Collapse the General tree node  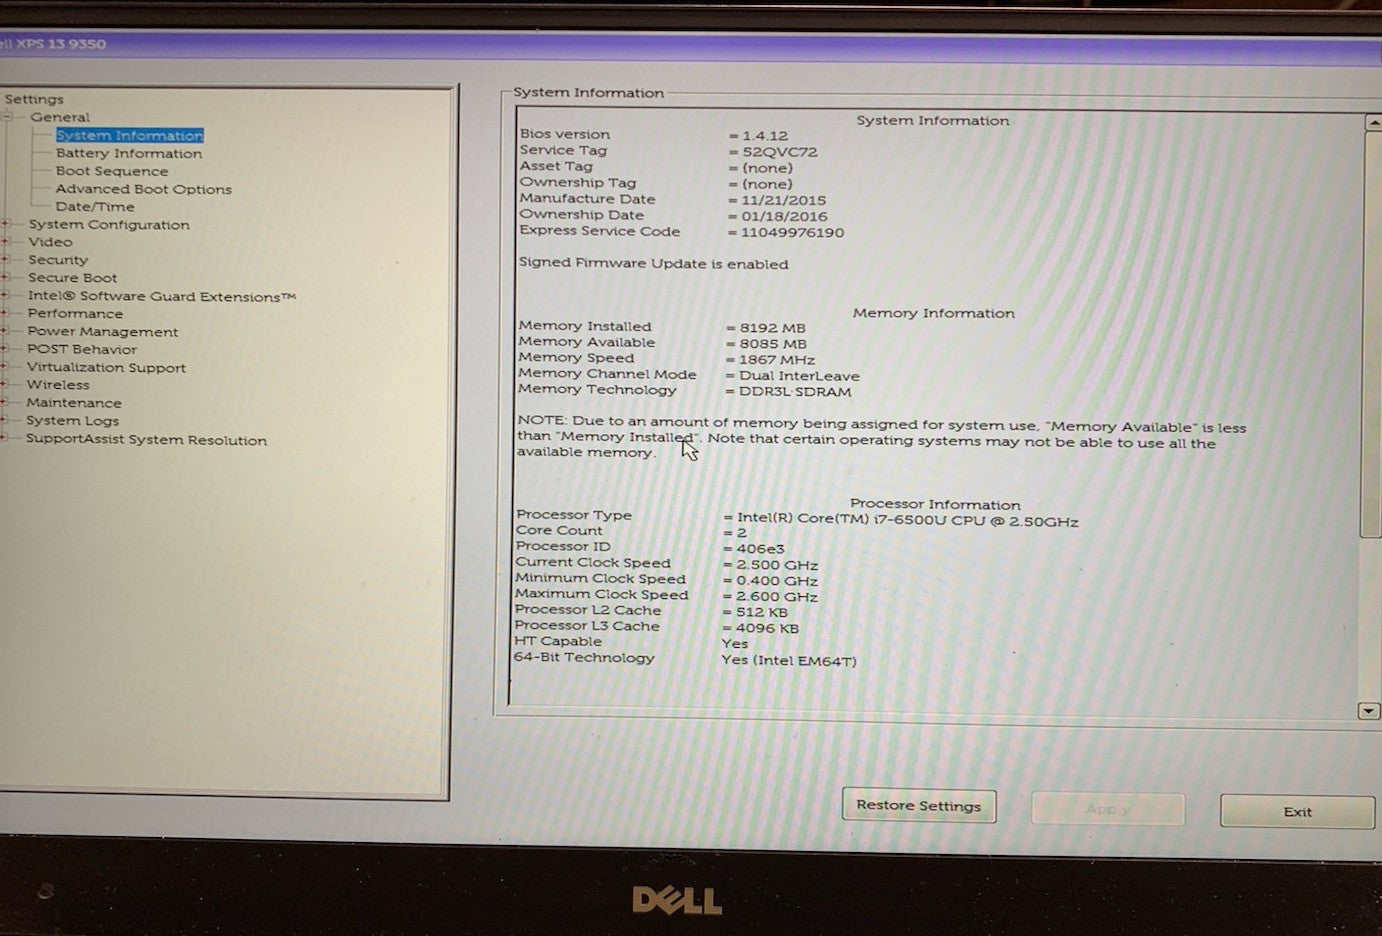(7, 118)
